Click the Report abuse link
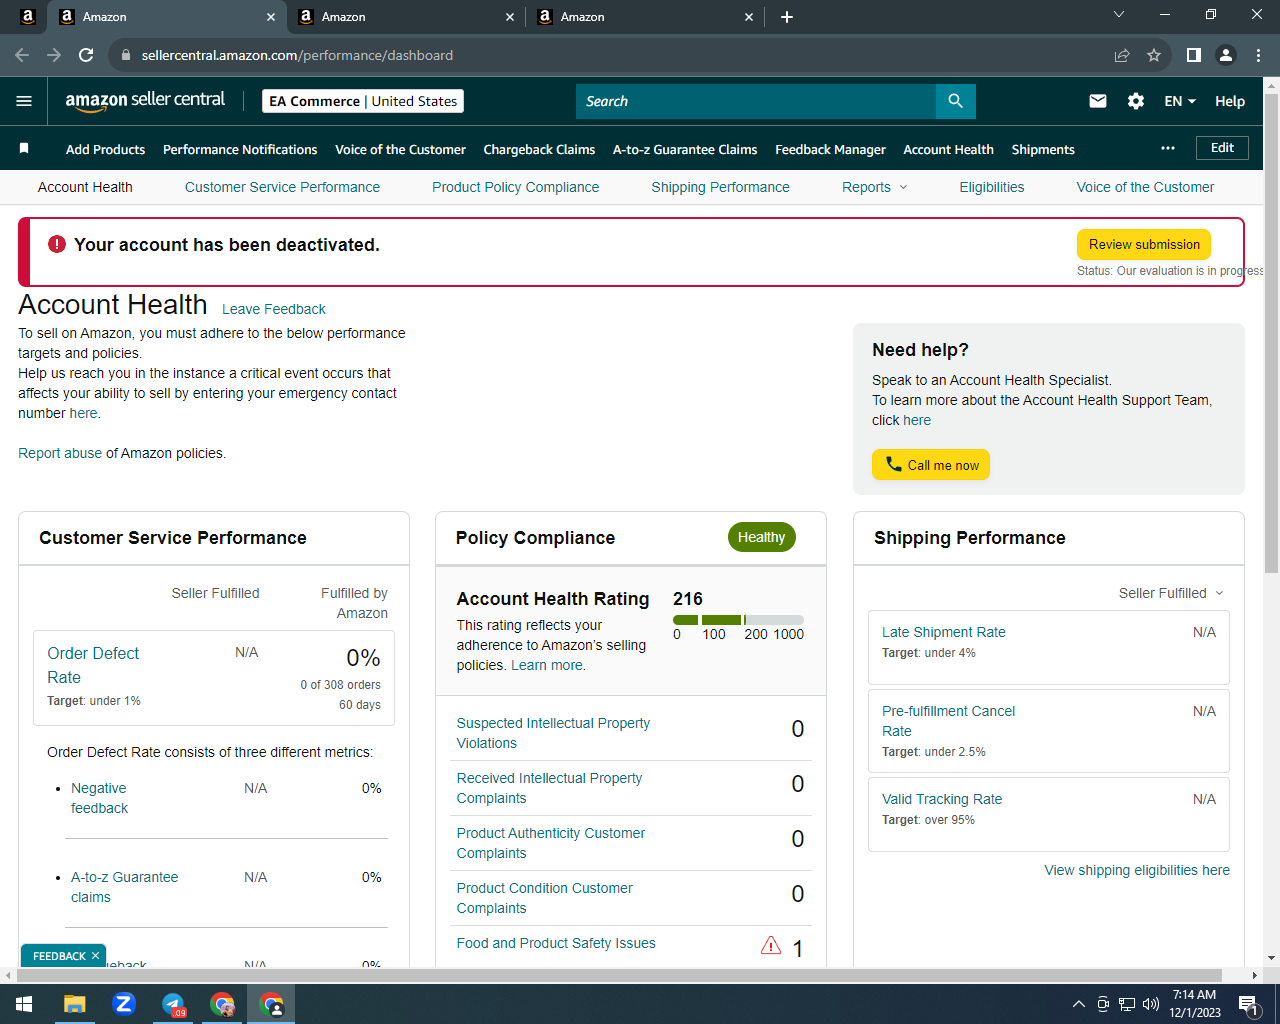The width and height of the screenshot is (1280, 1024). pos(60,453)
